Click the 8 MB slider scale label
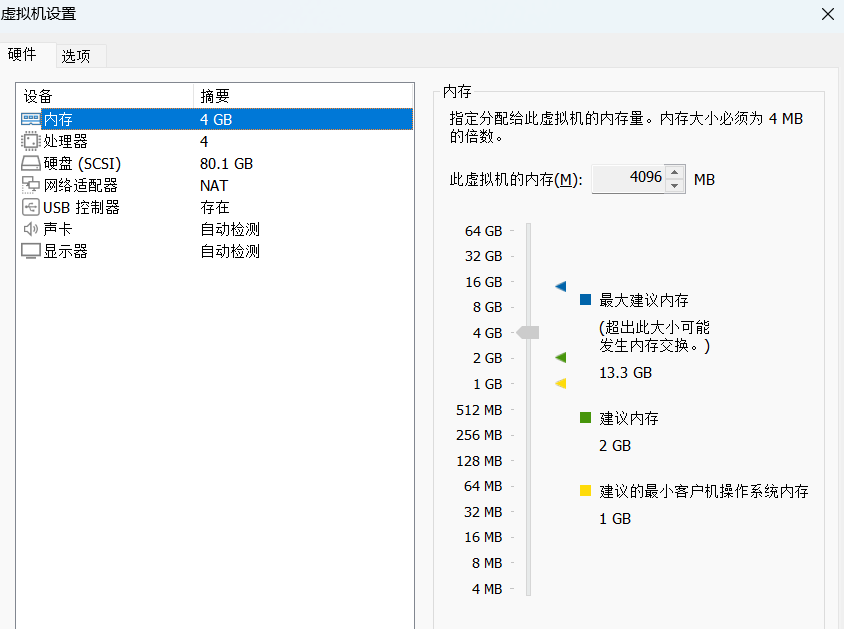The image size is (844, 629). click(x=487, y=563)
